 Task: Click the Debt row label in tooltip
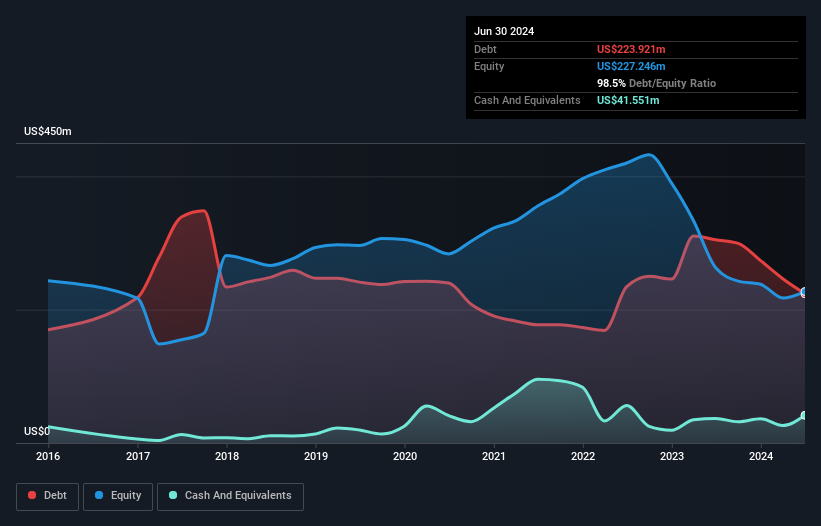[x=485, y=49]
